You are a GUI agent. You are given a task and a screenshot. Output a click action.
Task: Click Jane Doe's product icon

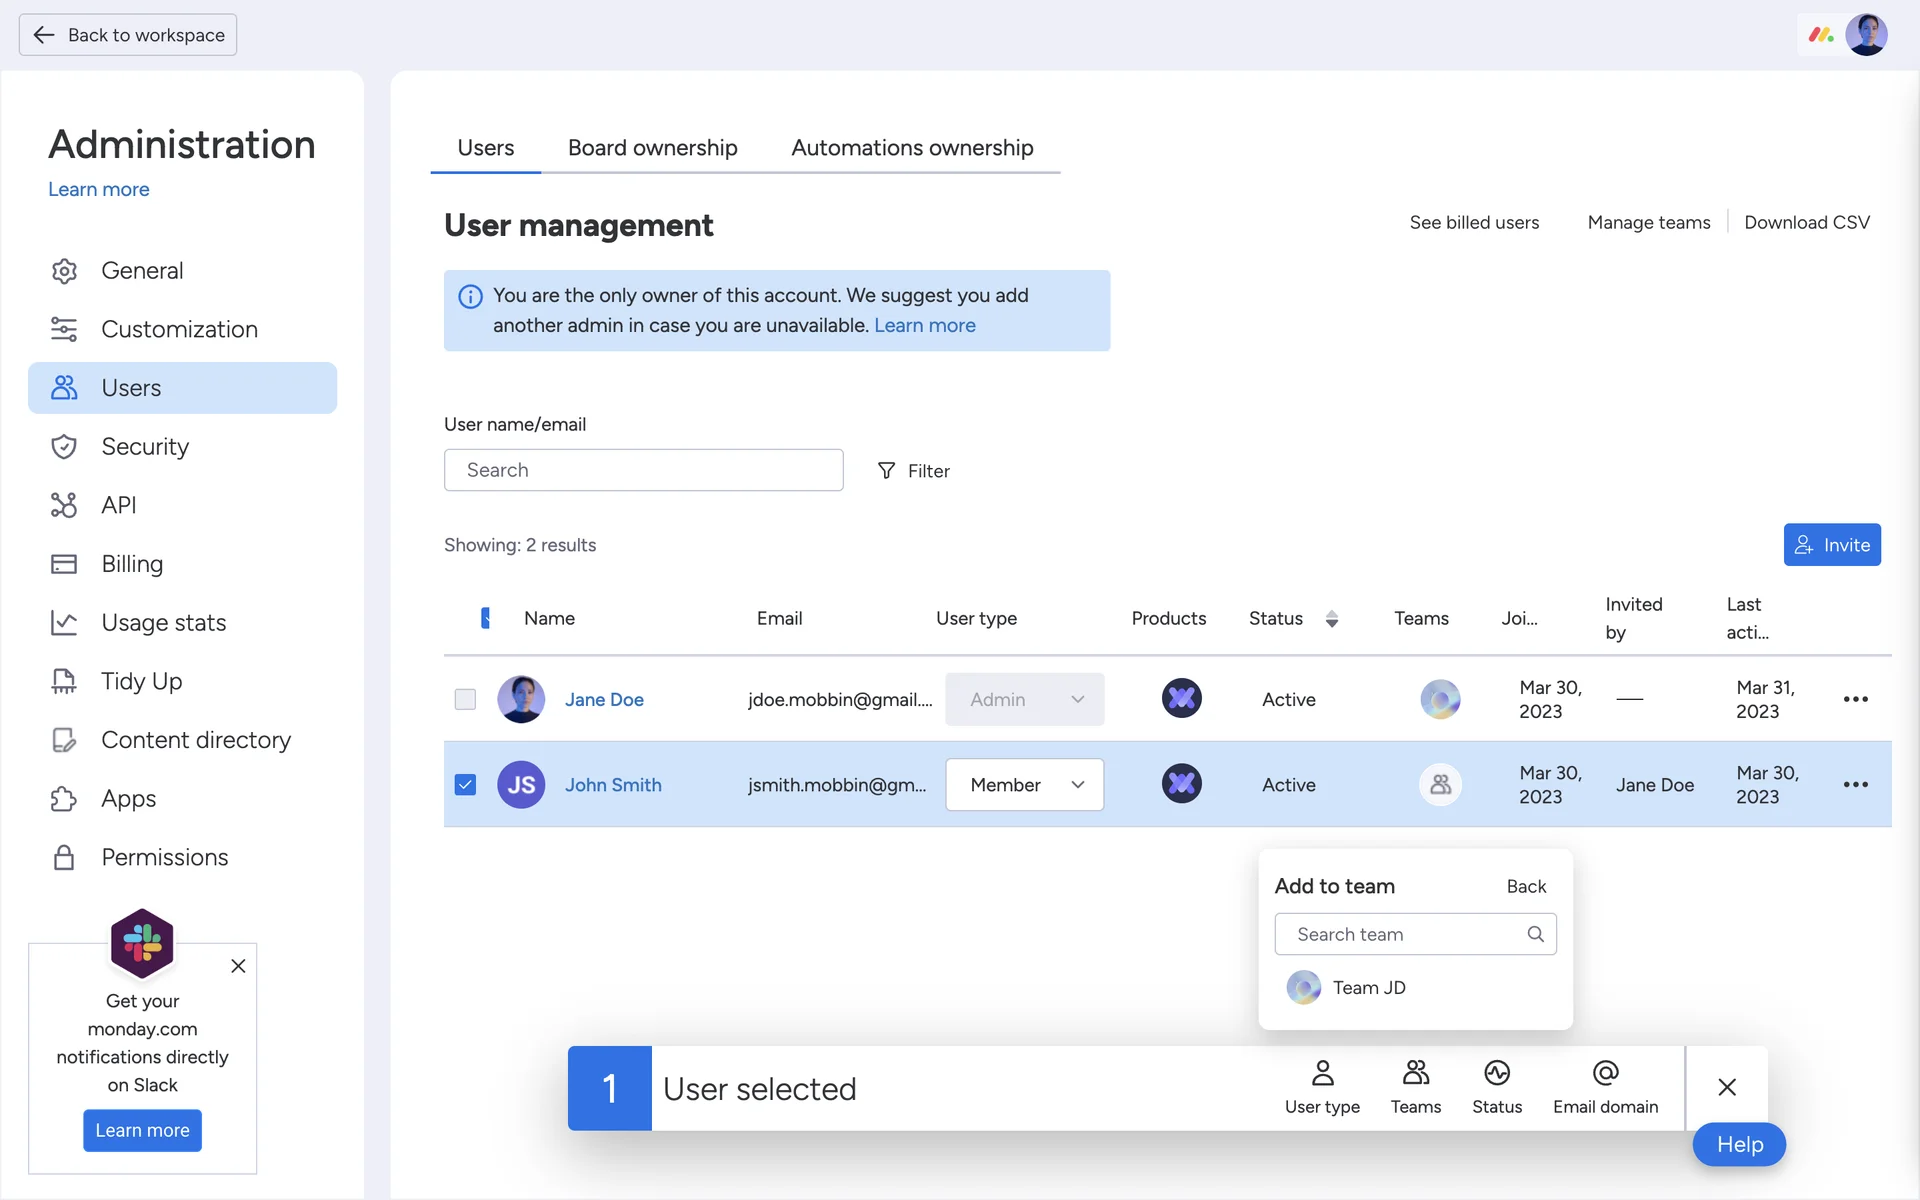point(1181,699)
